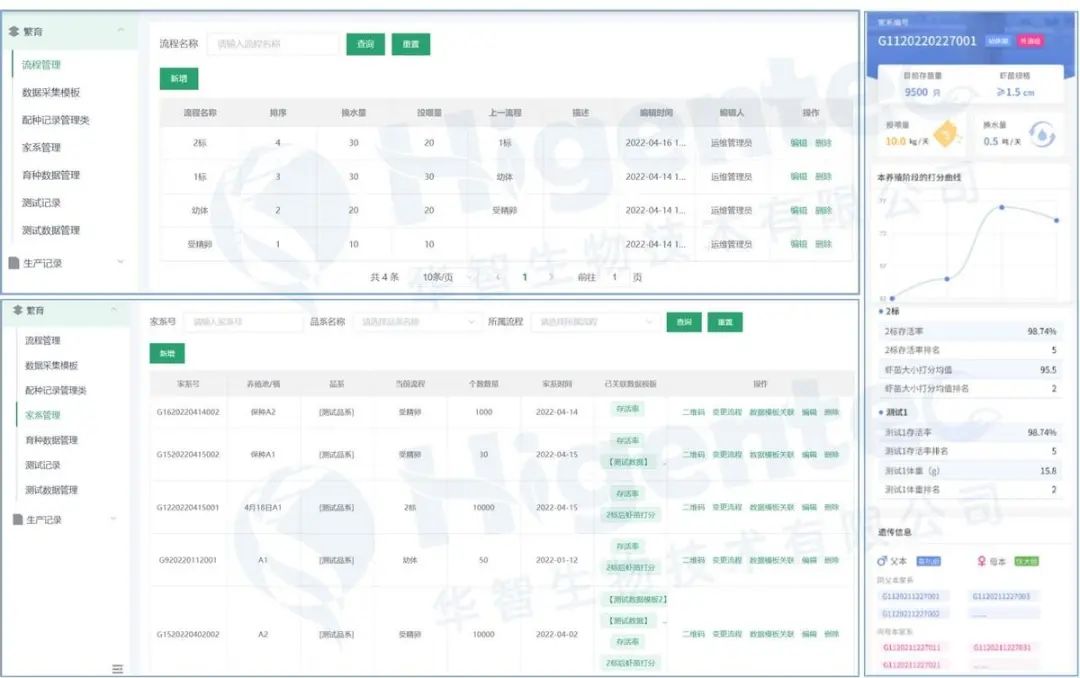The height and width of the screenshot is (678, 1080).
Task: Click the water drop icon beside 换水量
Action: click(x=1041, y=134)
